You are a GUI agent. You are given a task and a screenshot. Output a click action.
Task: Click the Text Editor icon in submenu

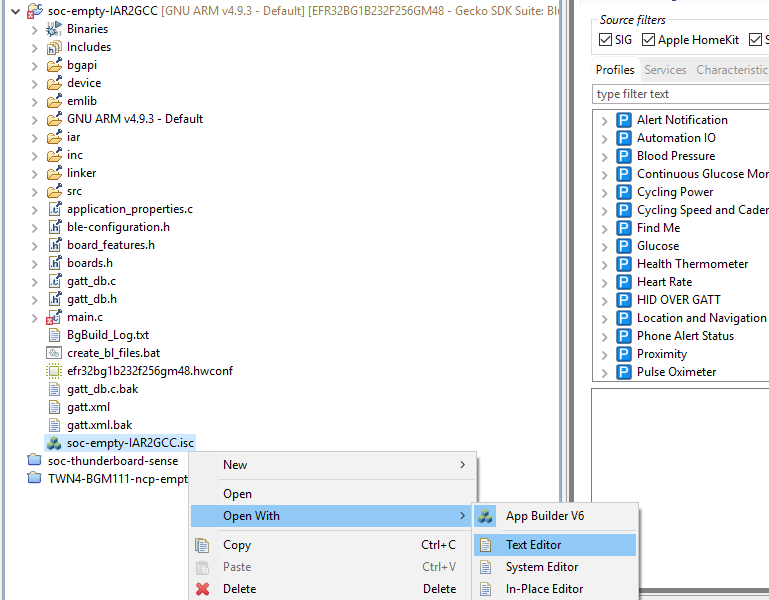point(486,545)
